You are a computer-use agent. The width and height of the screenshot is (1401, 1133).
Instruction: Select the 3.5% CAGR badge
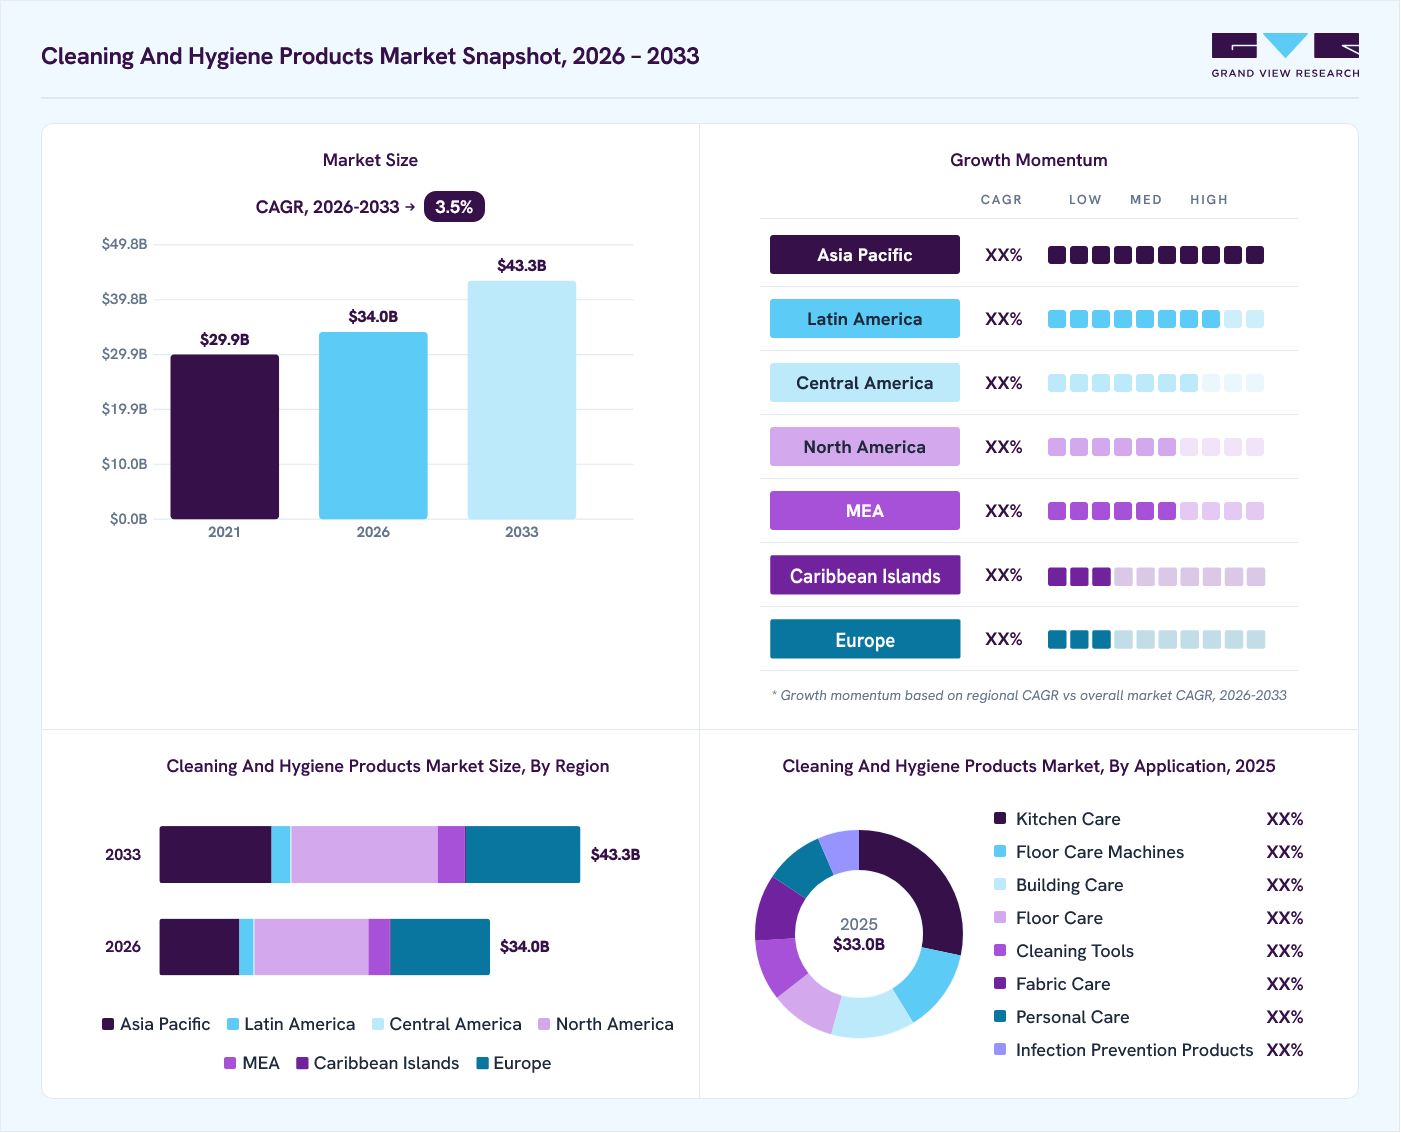point(454,207)
